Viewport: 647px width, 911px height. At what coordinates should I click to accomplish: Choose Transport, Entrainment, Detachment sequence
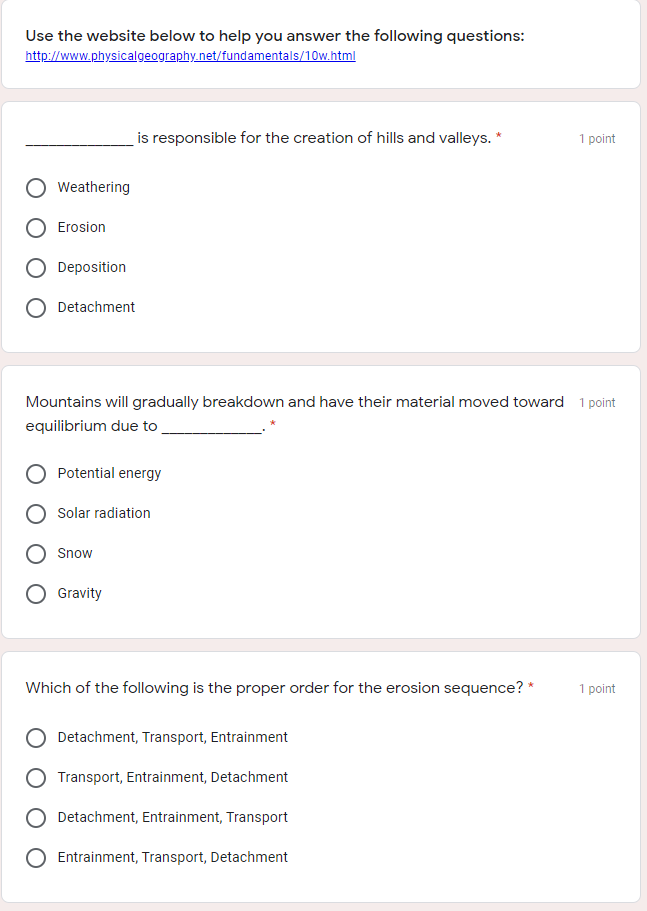[x=36, y=778]
